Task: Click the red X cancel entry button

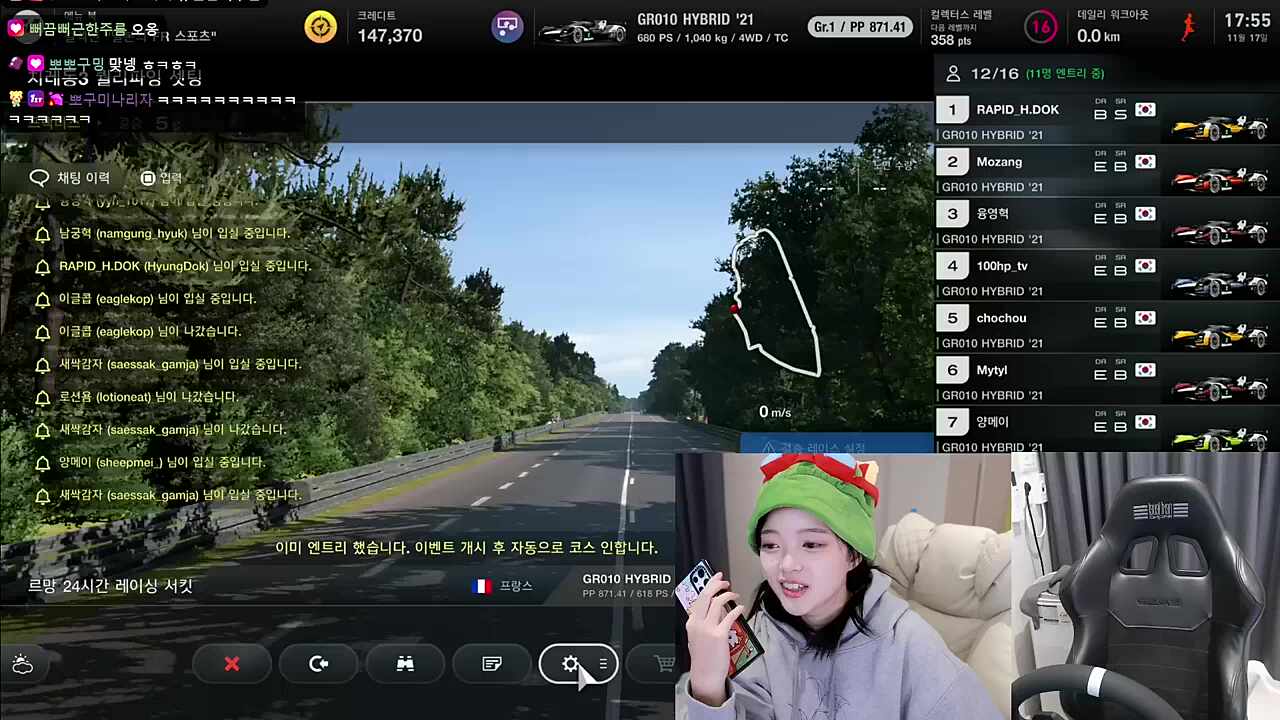Action: [x=232, y=664]
